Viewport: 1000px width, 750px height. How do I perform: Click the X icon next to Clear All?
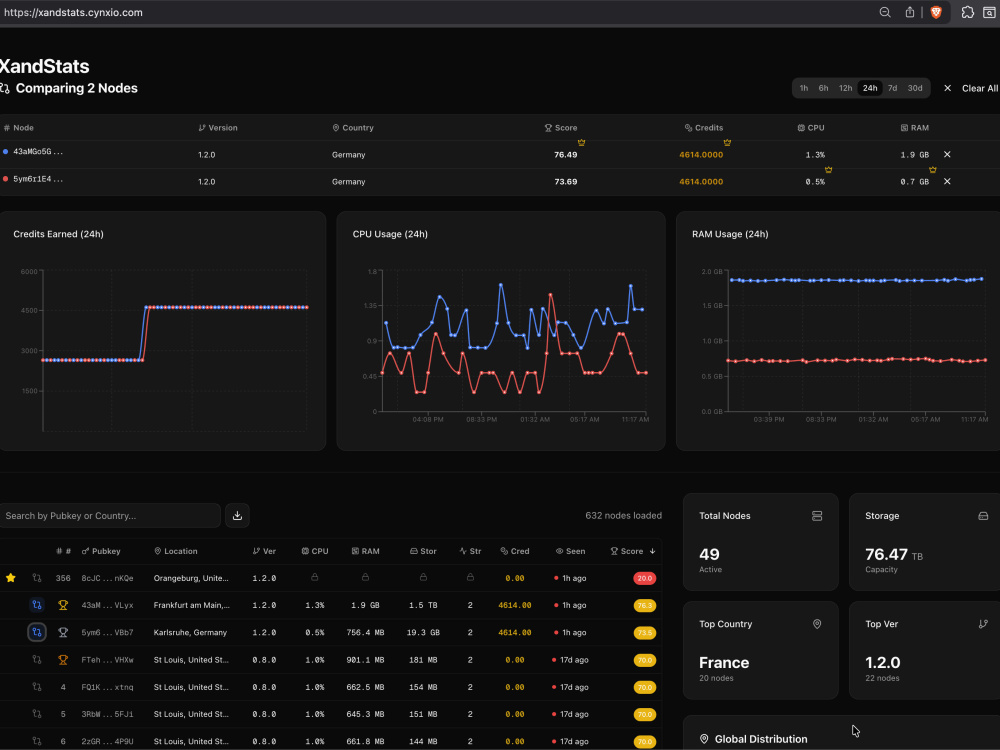(948, 88)
